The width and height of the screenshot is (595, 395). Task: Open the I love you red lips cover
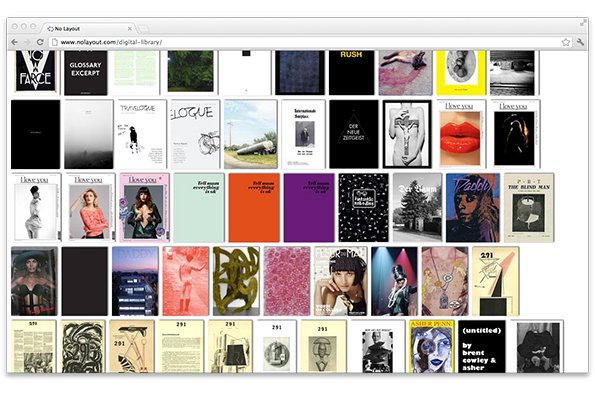click(461, 134)
